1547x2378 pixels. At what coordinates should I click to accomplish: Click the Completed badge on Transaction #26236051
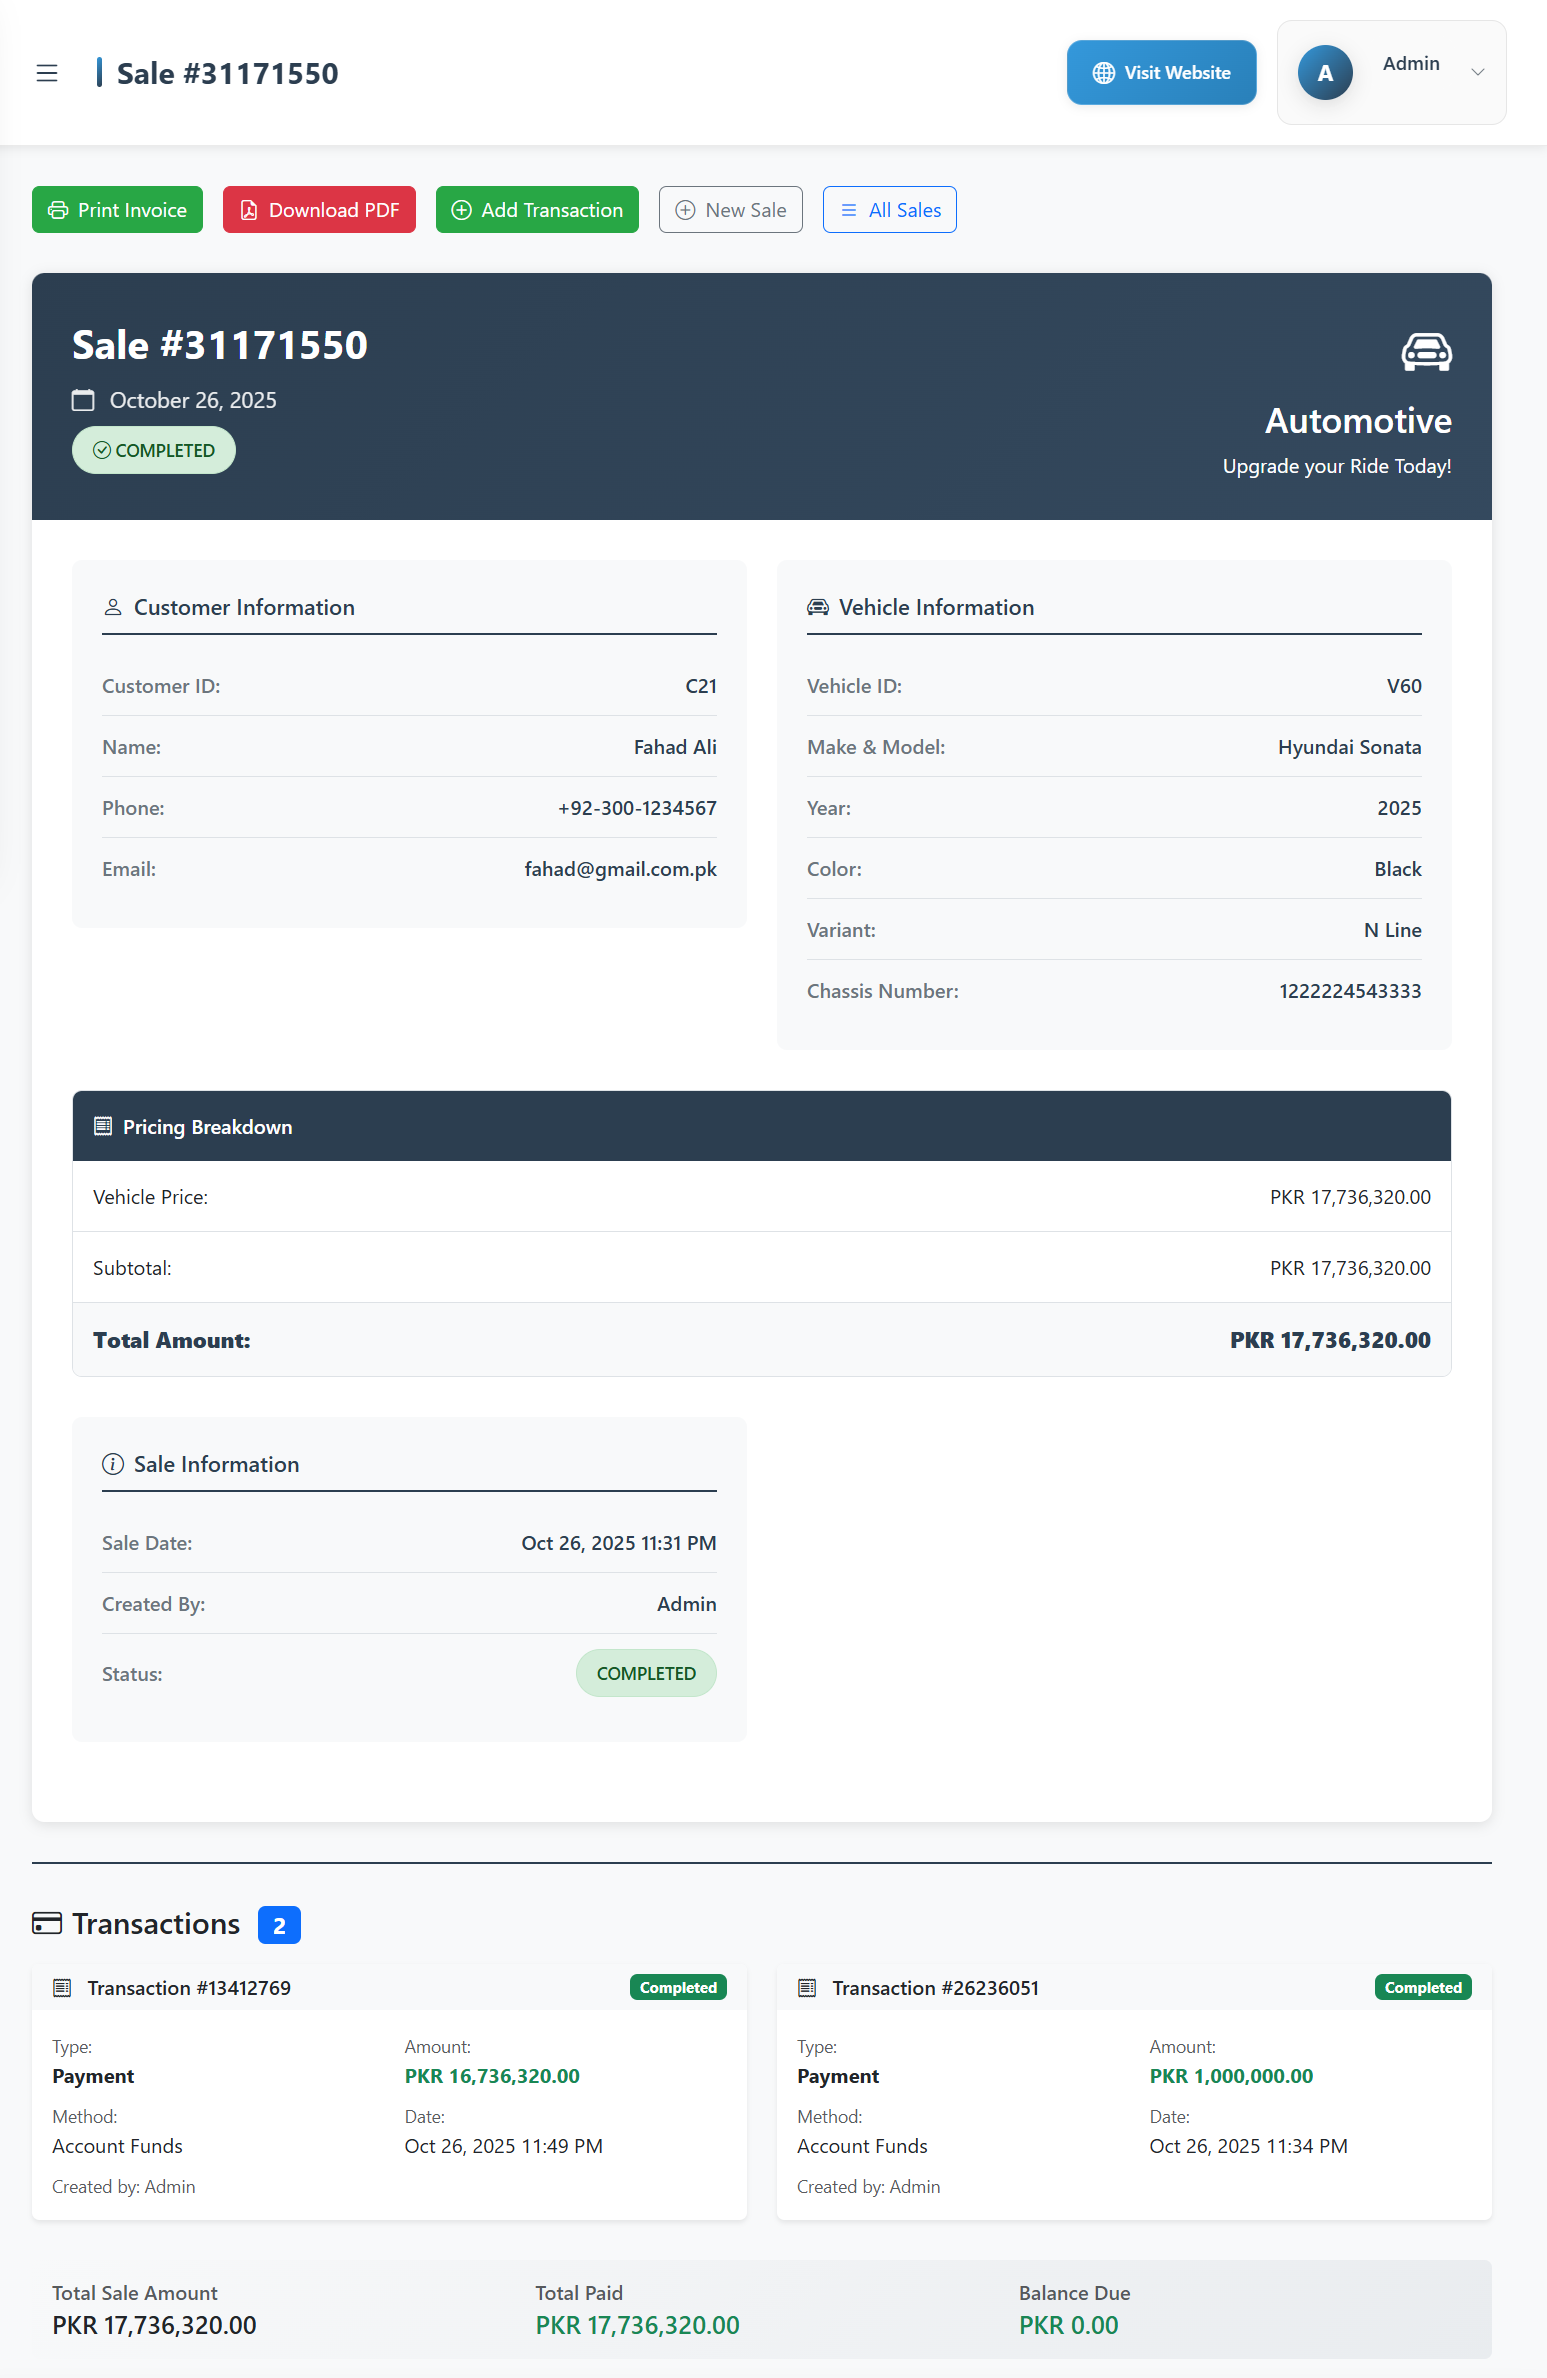pyautogui.click(x=1422, y=1988)
